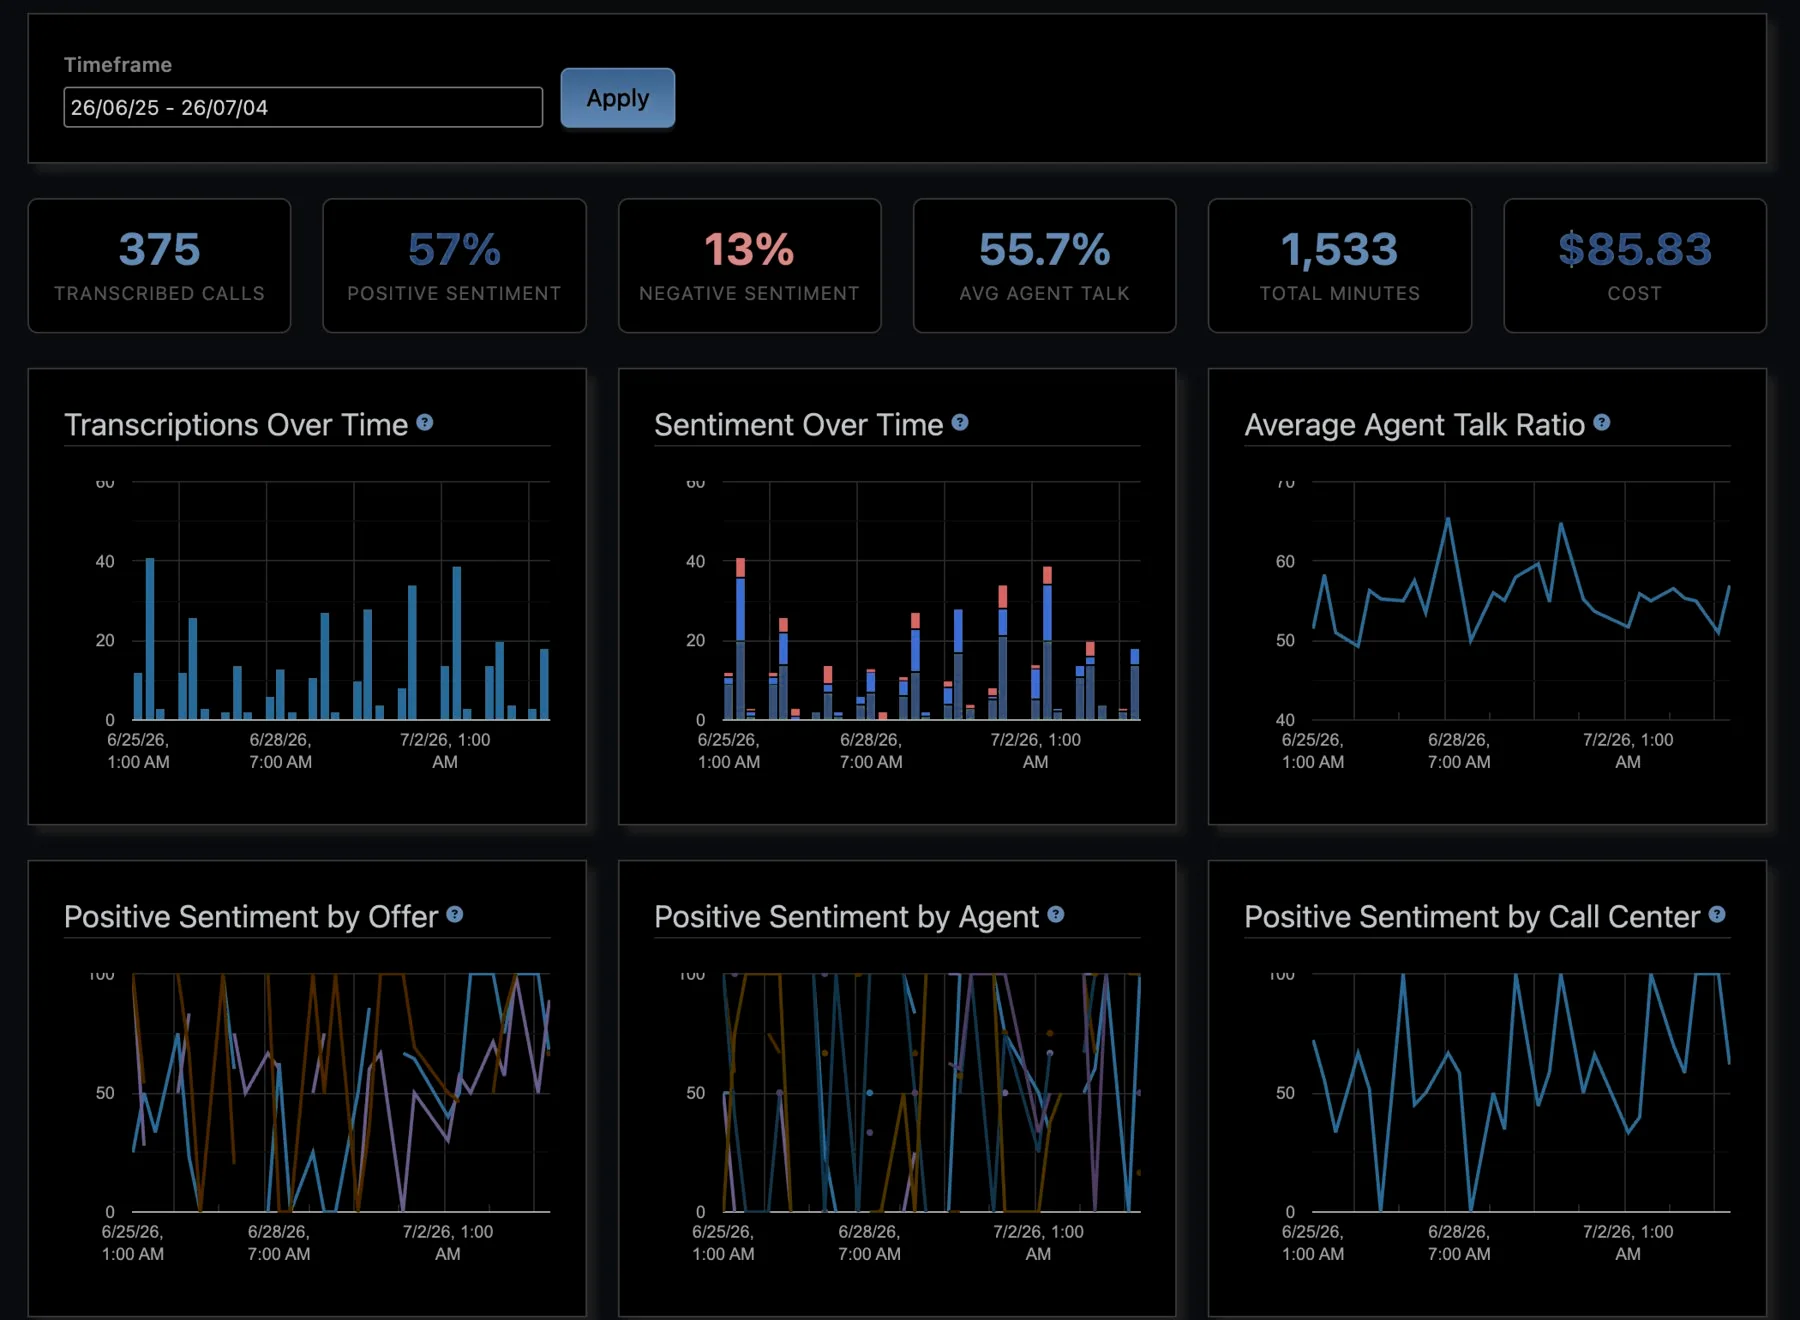Focus the Timeframe date range field
The image size is (1800, 1320).
point(303,107)
